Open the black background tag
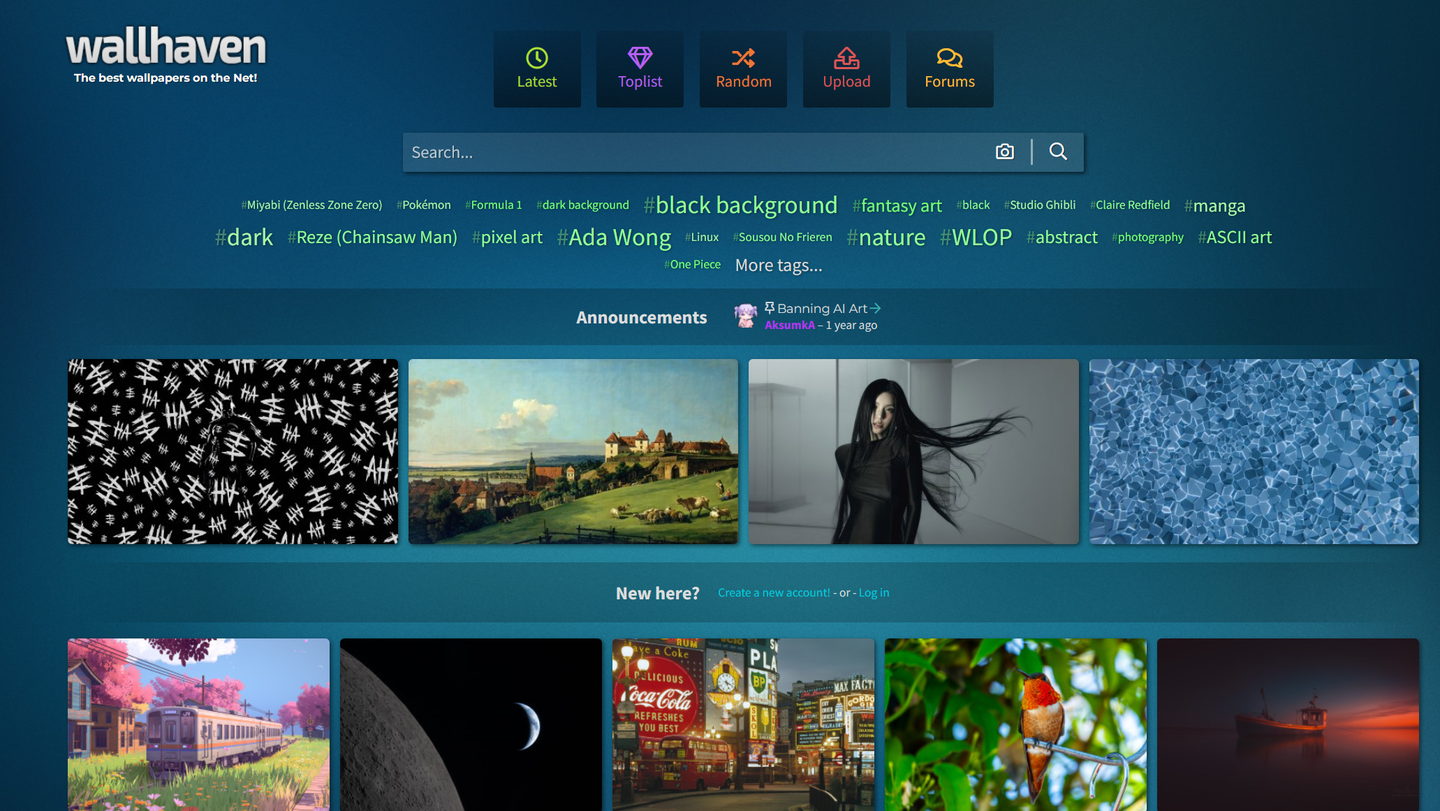Viewport: 1440px width, 811px height. click(x=741, y=205)
